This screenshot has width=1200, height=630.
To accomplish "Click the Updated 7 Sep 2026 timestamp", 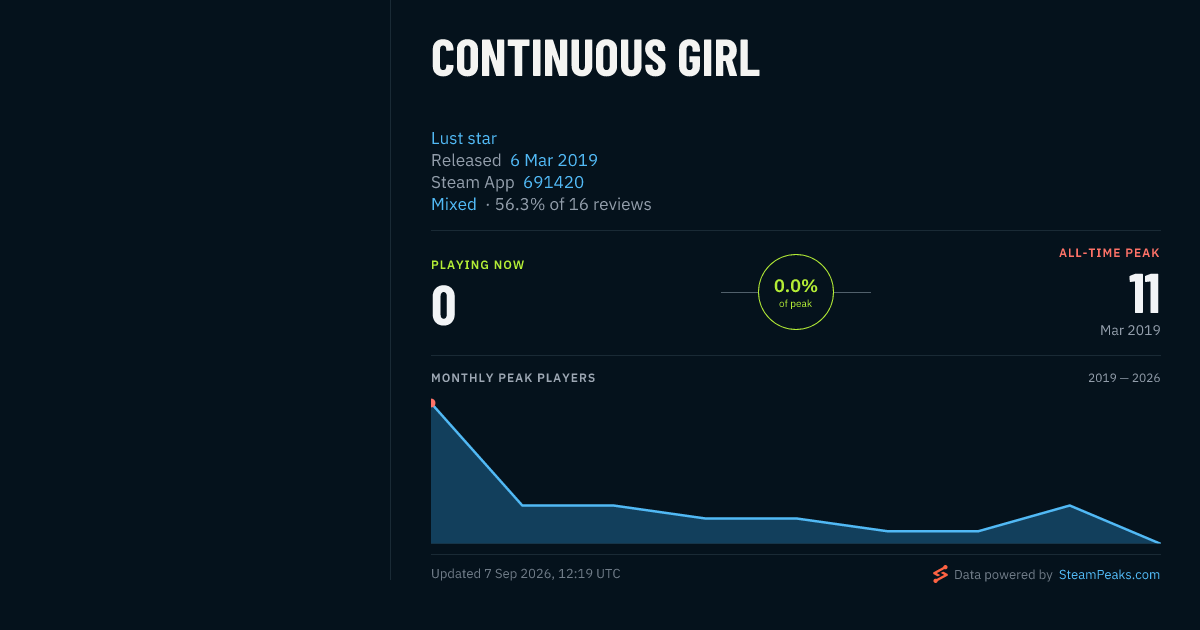I will click(x=526, y=574).
